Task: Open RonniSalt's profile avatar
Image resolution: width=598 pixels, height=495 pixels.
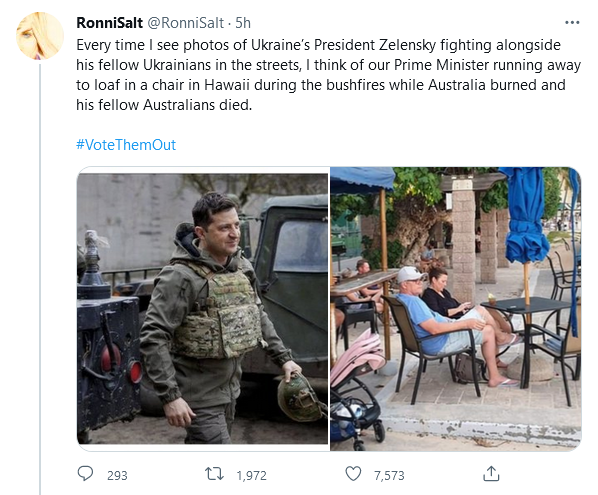Action: tap(40, 36)
